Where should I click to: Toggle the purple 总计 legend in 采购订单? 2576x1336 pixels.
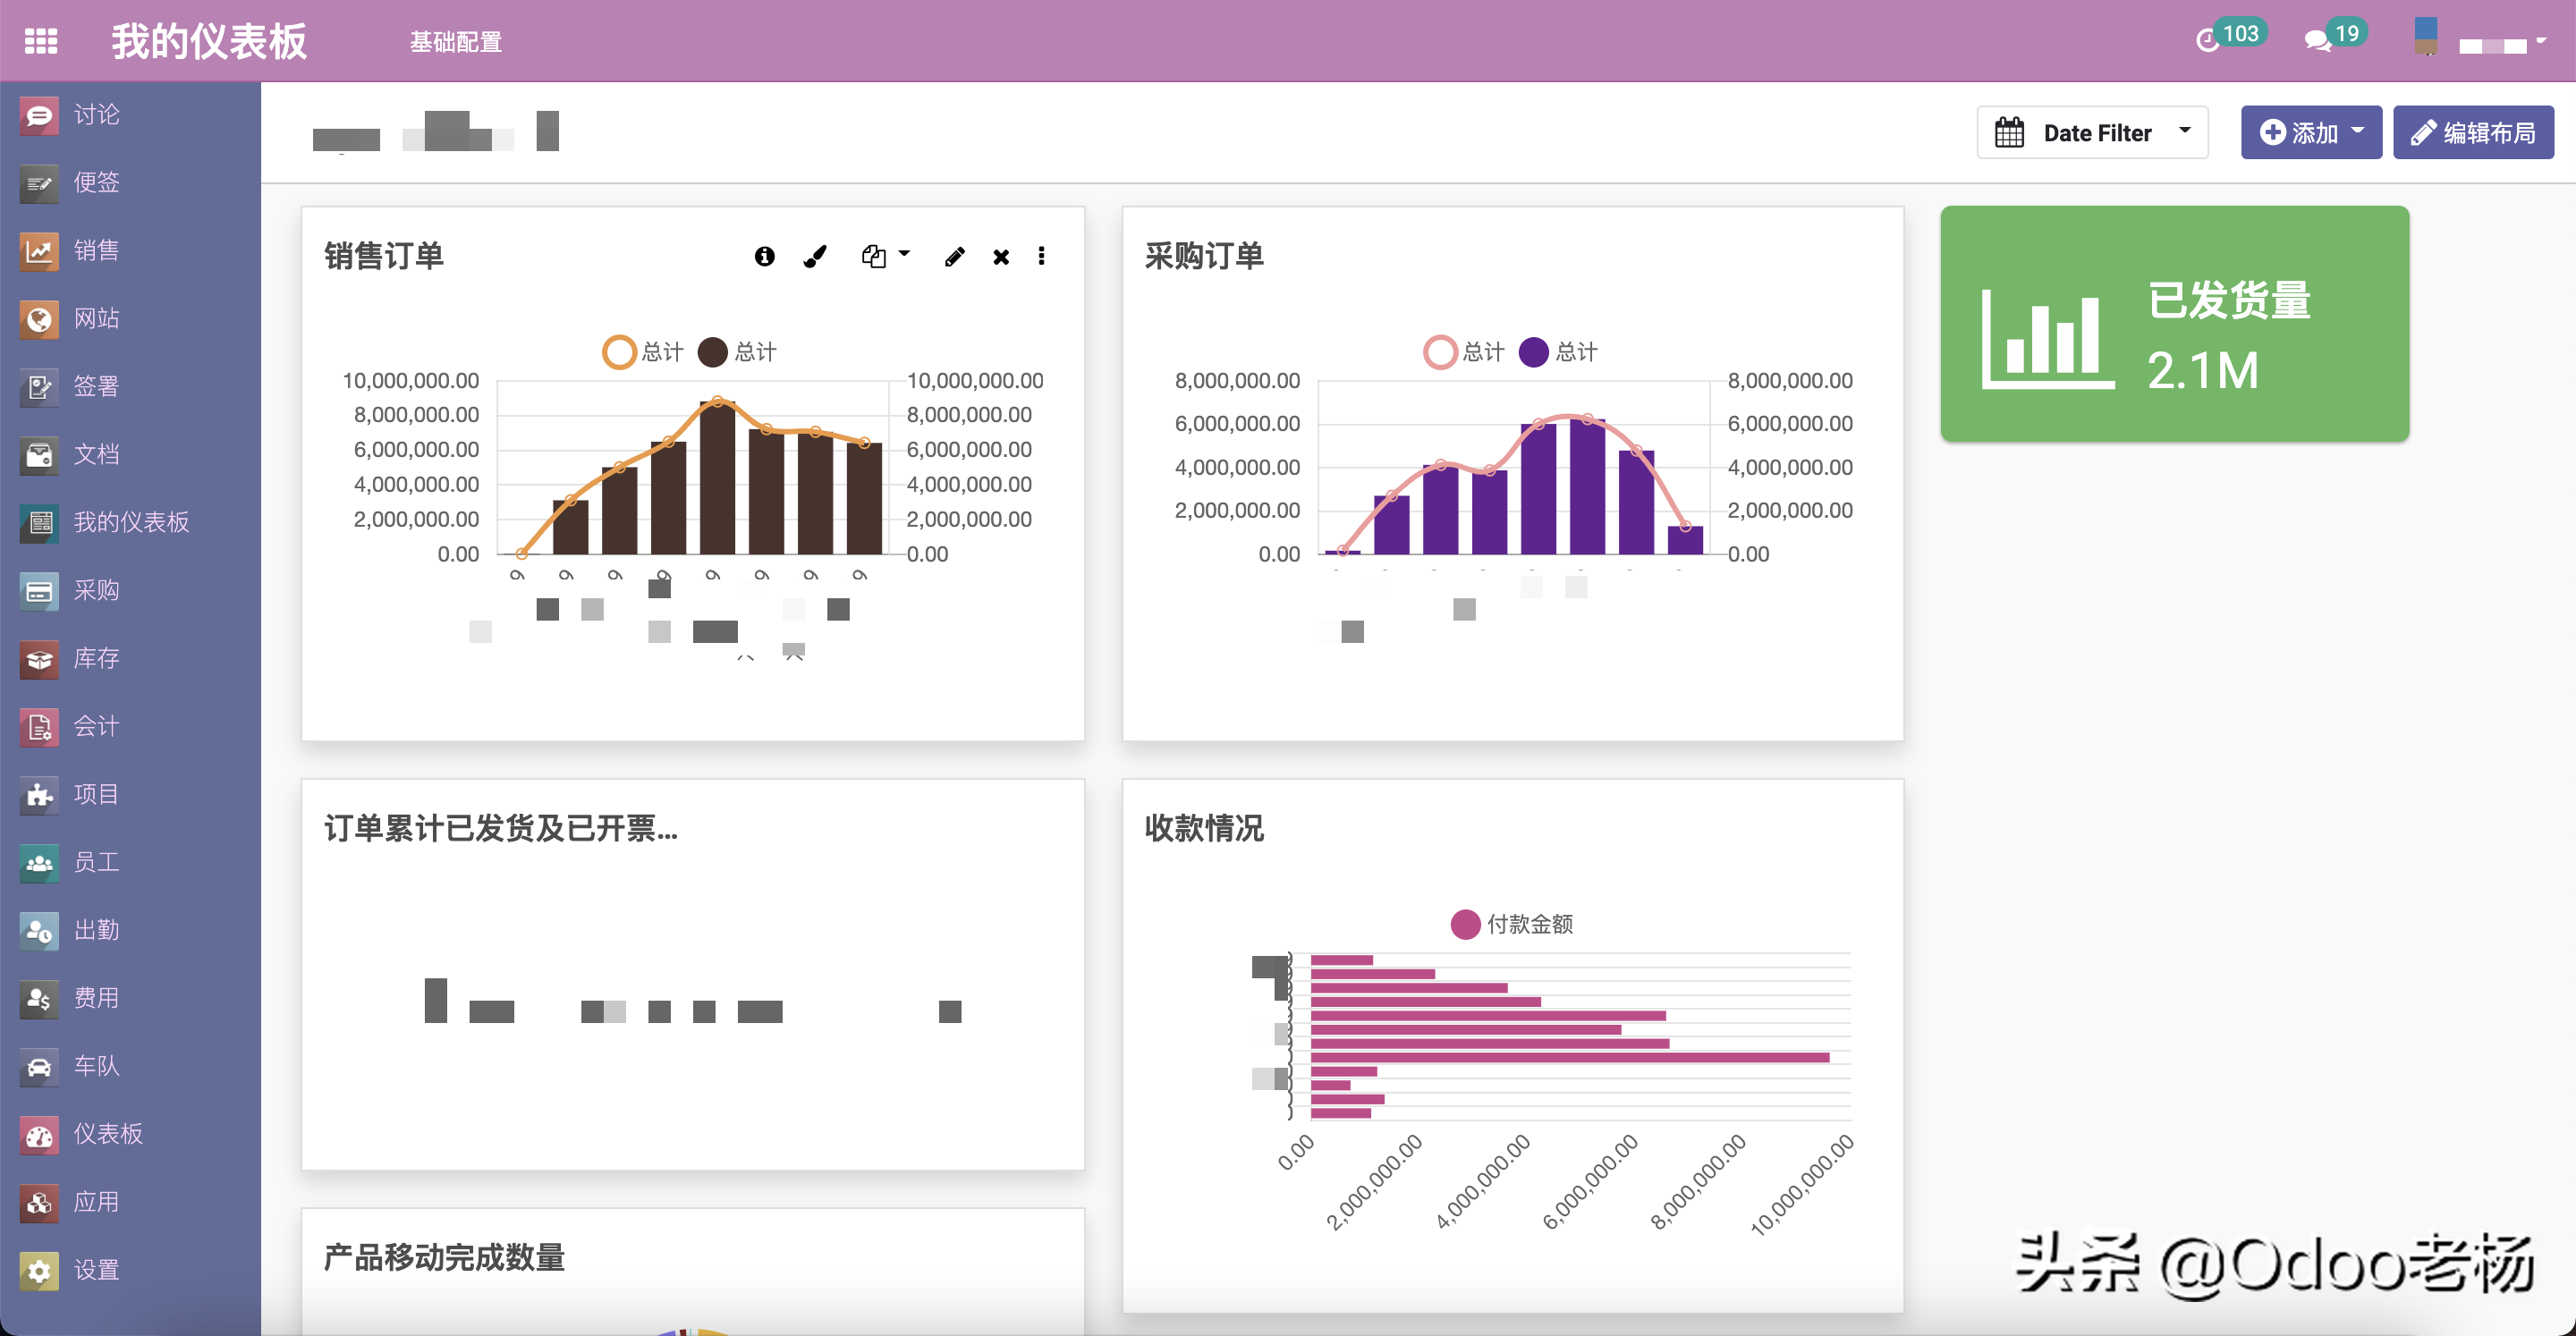(x=1533, y=352)
